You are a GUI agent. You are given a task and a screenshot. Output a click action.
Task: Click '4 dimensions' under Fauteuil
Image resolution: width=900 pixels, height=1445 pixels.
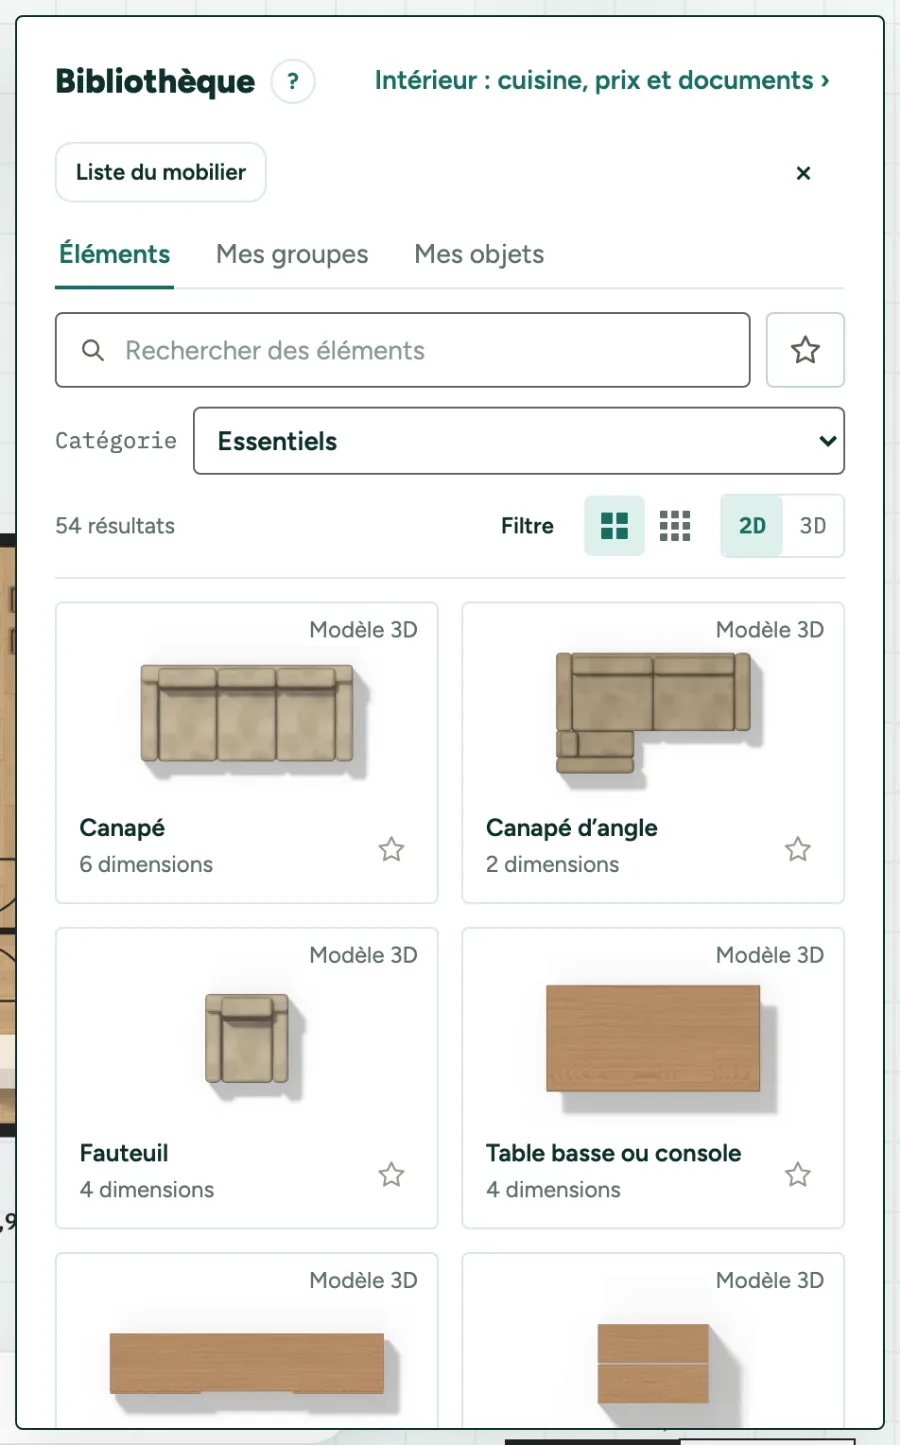point(147,1190)
